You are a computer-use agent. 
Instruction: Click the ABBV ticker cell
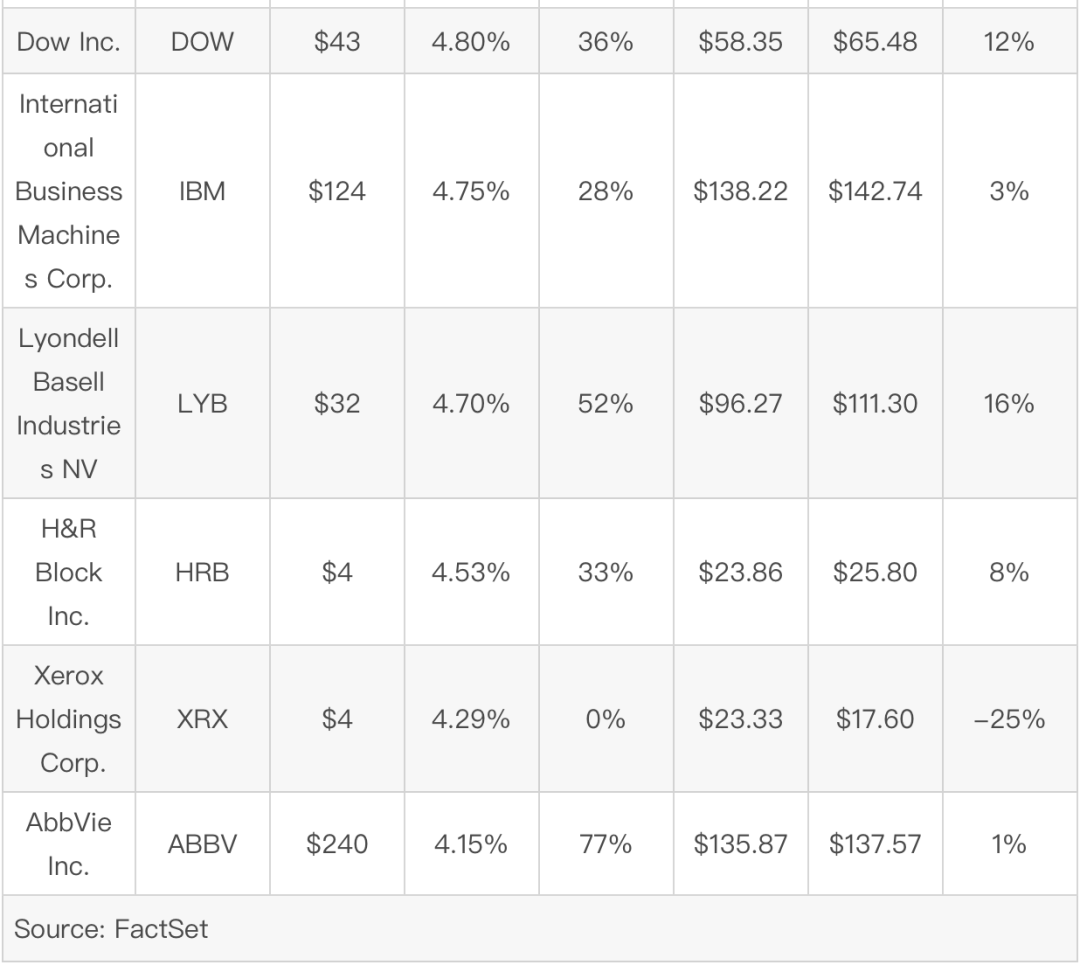[x=203, y=844]
